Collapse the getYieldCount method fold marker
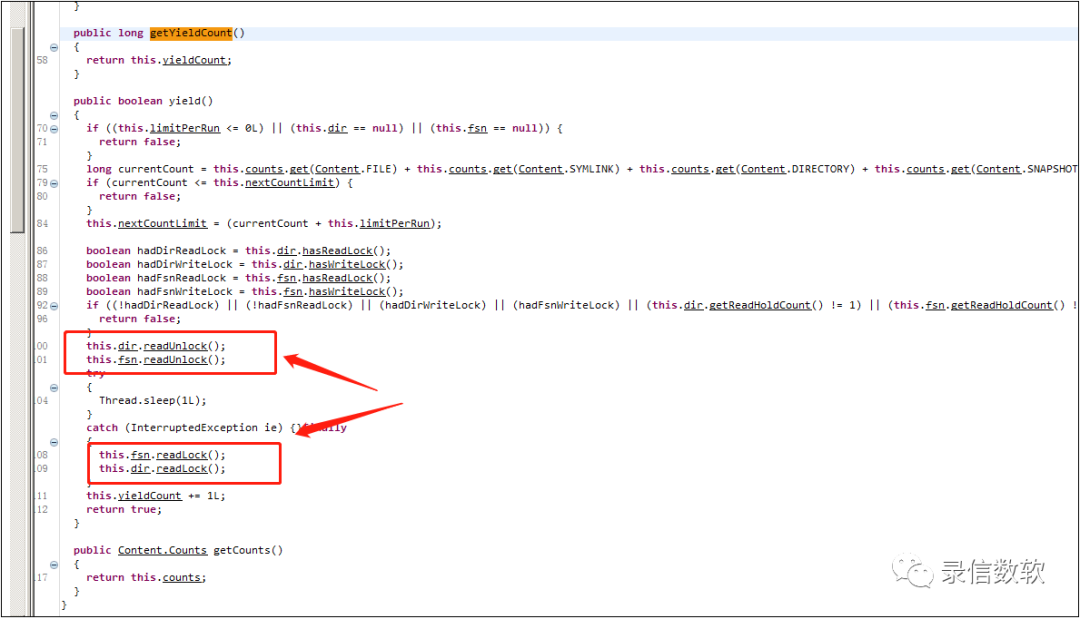The width and height of the screenshot is (1080, 619). (x=54, y=47)
